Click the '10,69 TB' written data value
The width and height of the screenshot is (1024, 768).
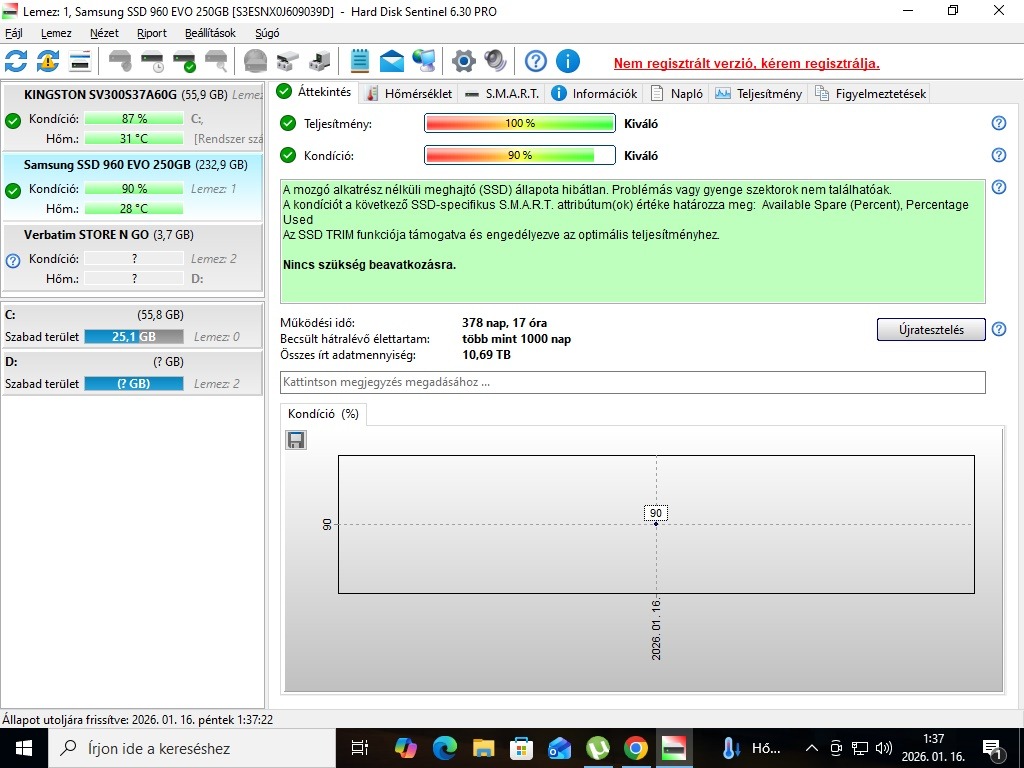(x=486, y=355)
